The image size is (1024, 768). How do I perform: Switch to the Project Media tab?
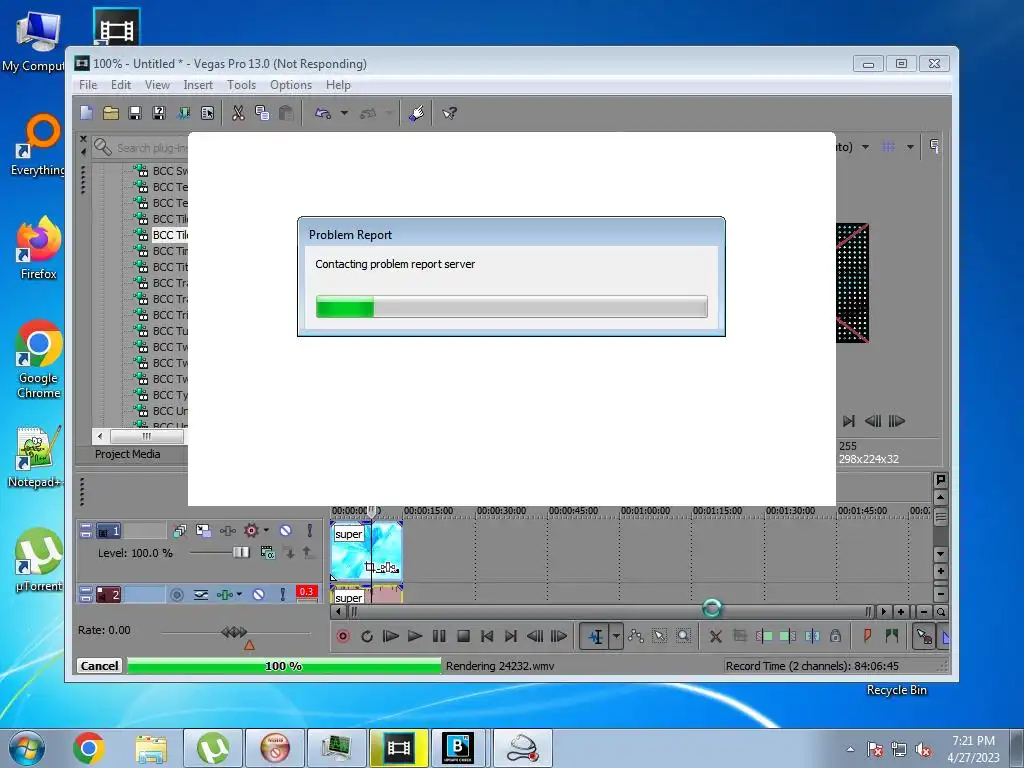click(x=127, y=454)
